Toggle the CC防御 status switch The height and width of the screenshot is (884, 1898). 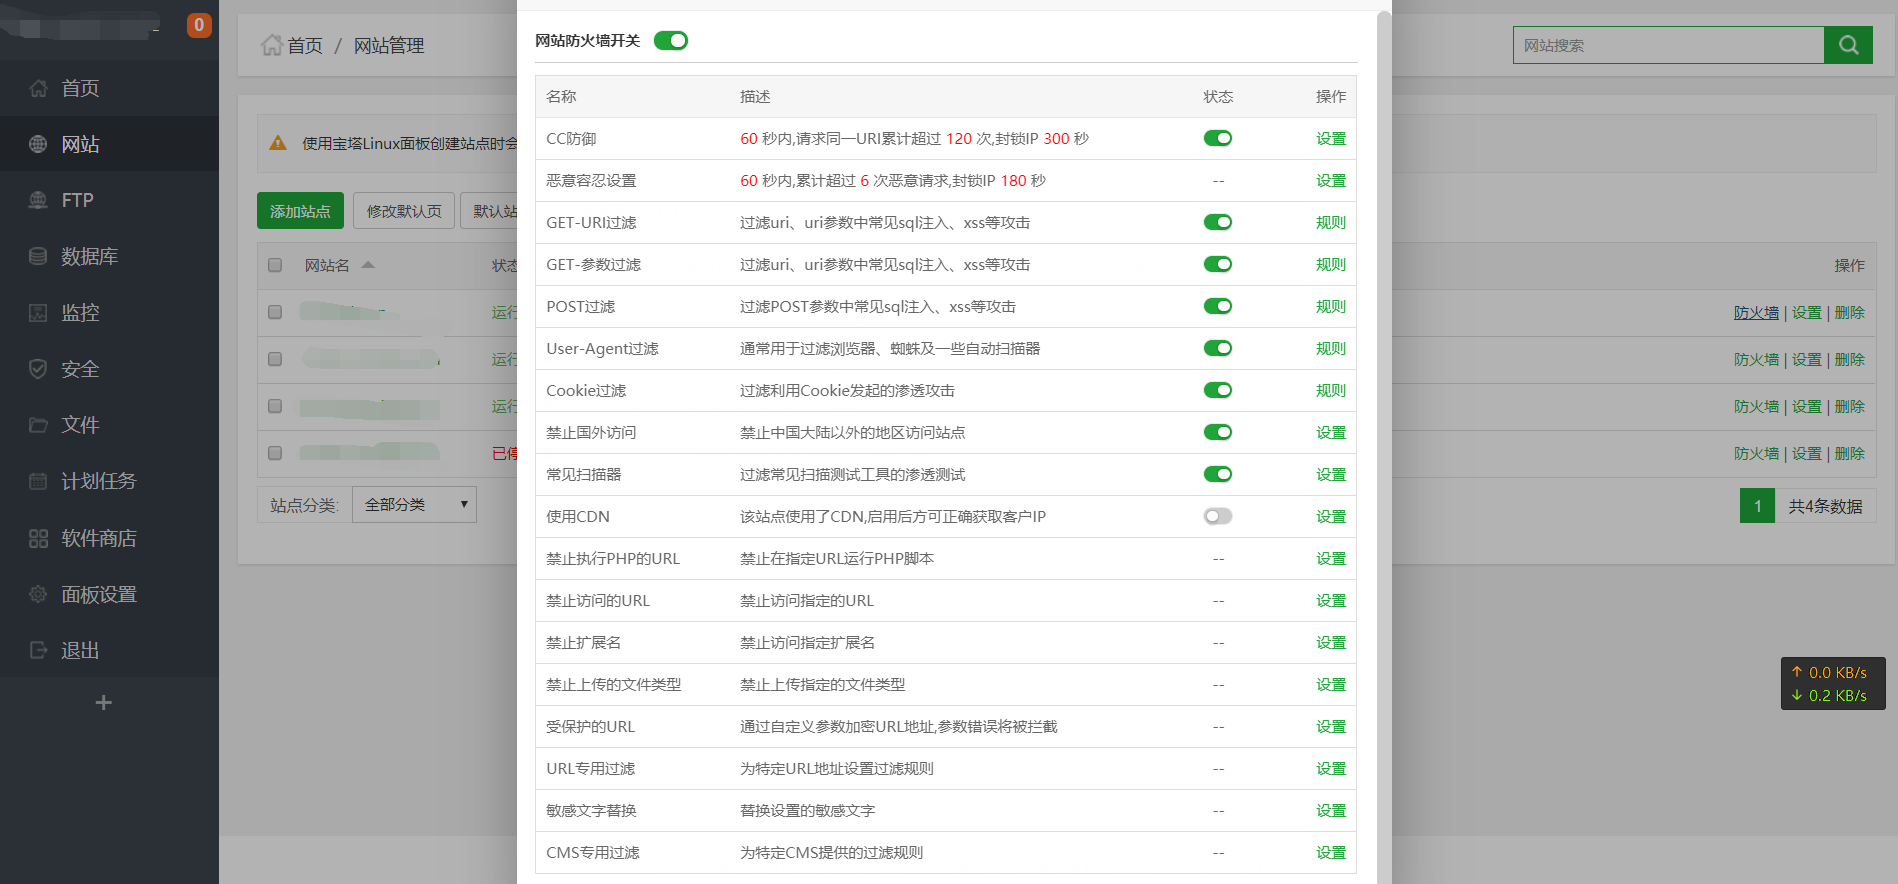pyautogui.click(x=1218, y=138)
